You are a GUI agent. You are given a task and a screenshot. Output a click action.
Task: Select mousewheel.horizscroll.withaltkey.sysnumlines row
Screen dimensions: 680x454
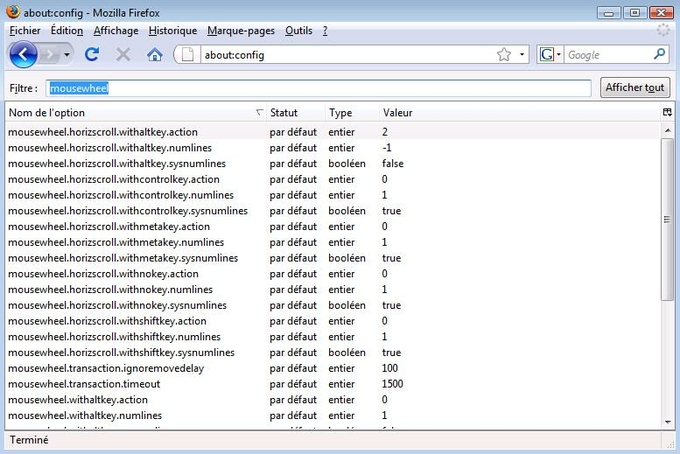pyautogui.click(x=333, y=163)
